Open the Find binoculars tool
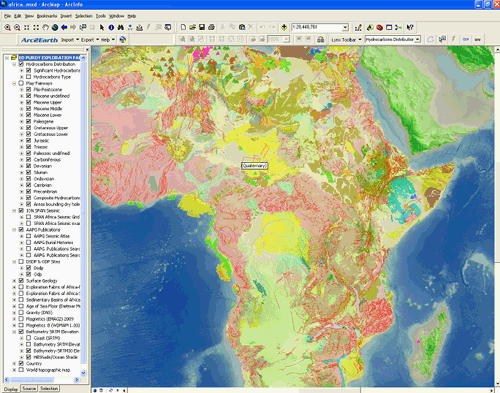Screen dimensions: 500x393 (x=121, y=27)
